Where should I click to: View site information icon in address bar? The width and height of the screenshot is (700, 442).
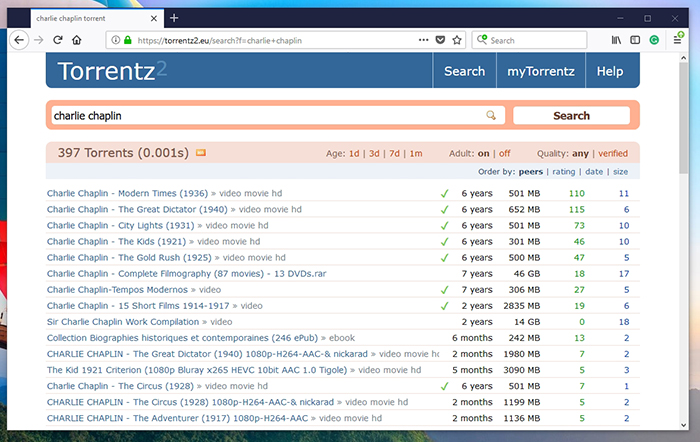tap(116, 40)
